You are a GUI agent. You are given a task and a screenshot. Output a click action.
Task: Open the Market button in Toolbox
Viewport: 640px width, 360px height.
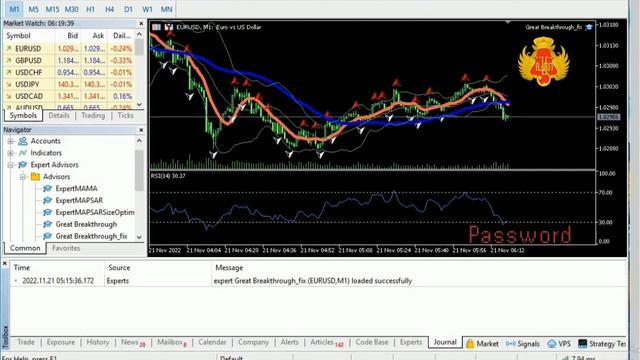pyautogui.click(x=482, y=344)
